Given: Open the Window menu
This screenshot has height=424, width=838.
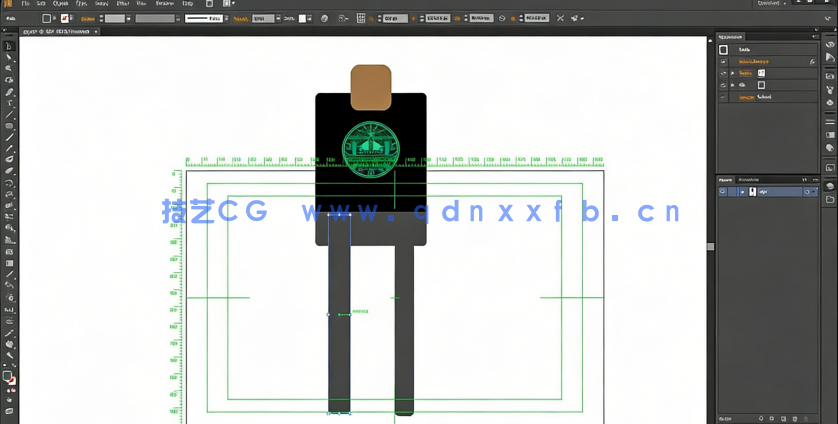Looking at the screenshot, I should pos(164,3).
